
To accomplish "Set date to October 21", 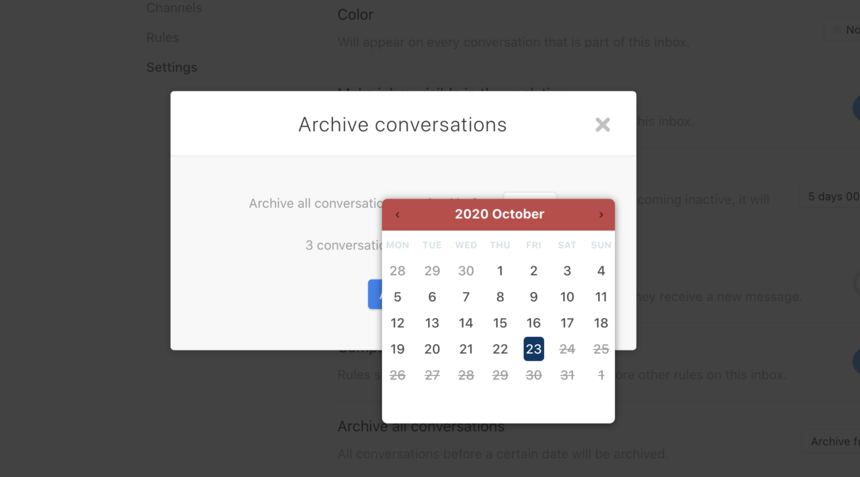I will (x=466, y=349).
